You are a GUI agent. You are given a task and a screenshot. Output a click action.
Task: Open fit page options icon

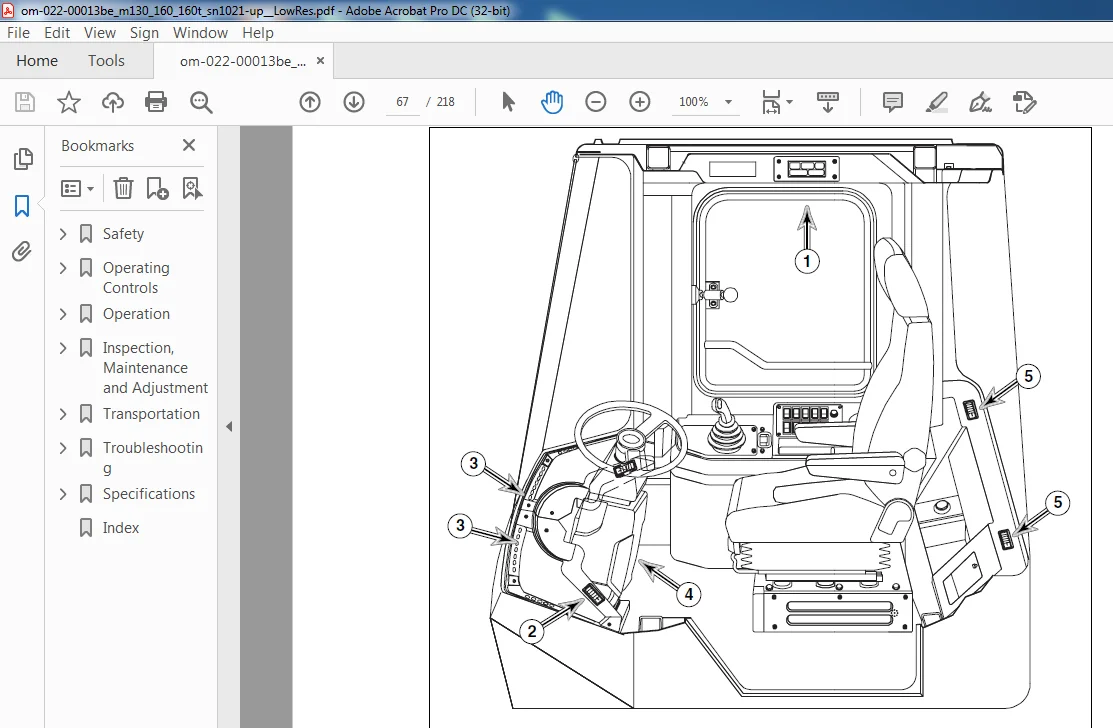click(777, 102)
